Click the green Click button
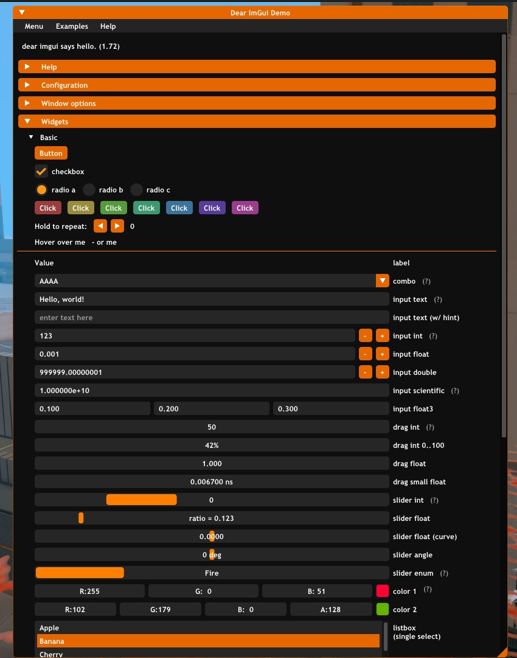 tap(113, 208)
